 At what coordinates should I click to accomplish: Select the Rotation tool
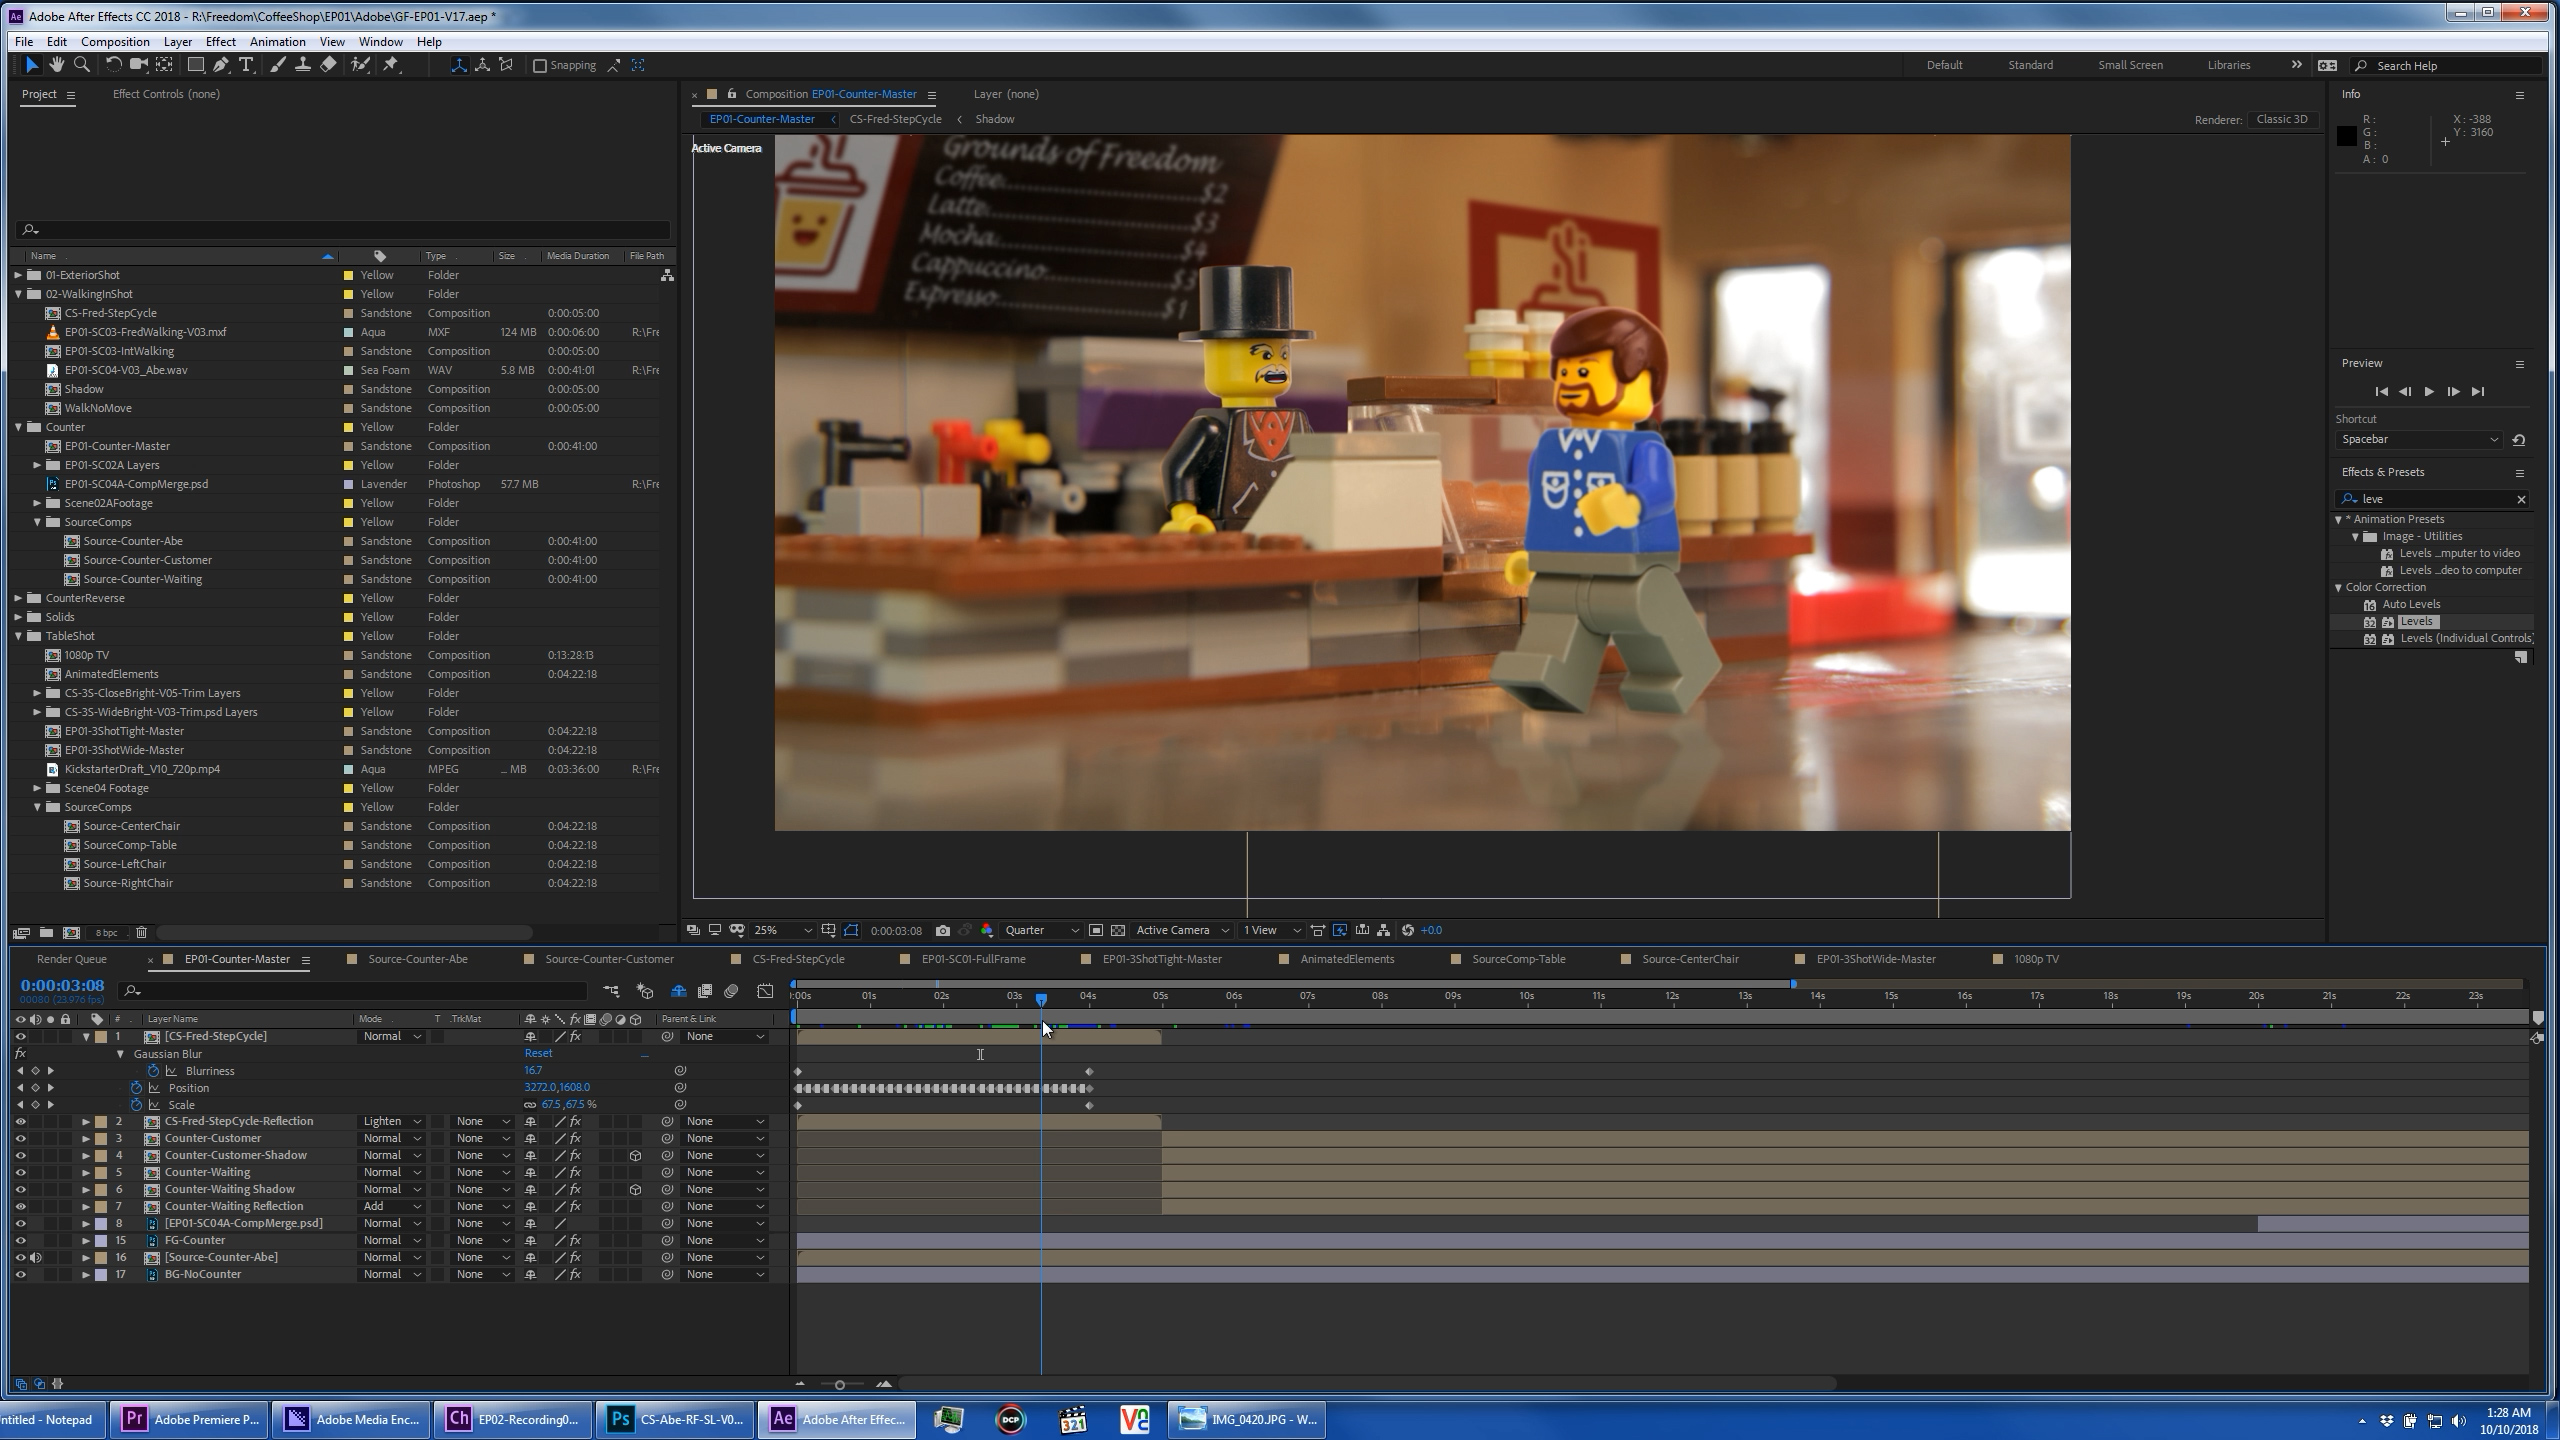(x=113, y=65)
